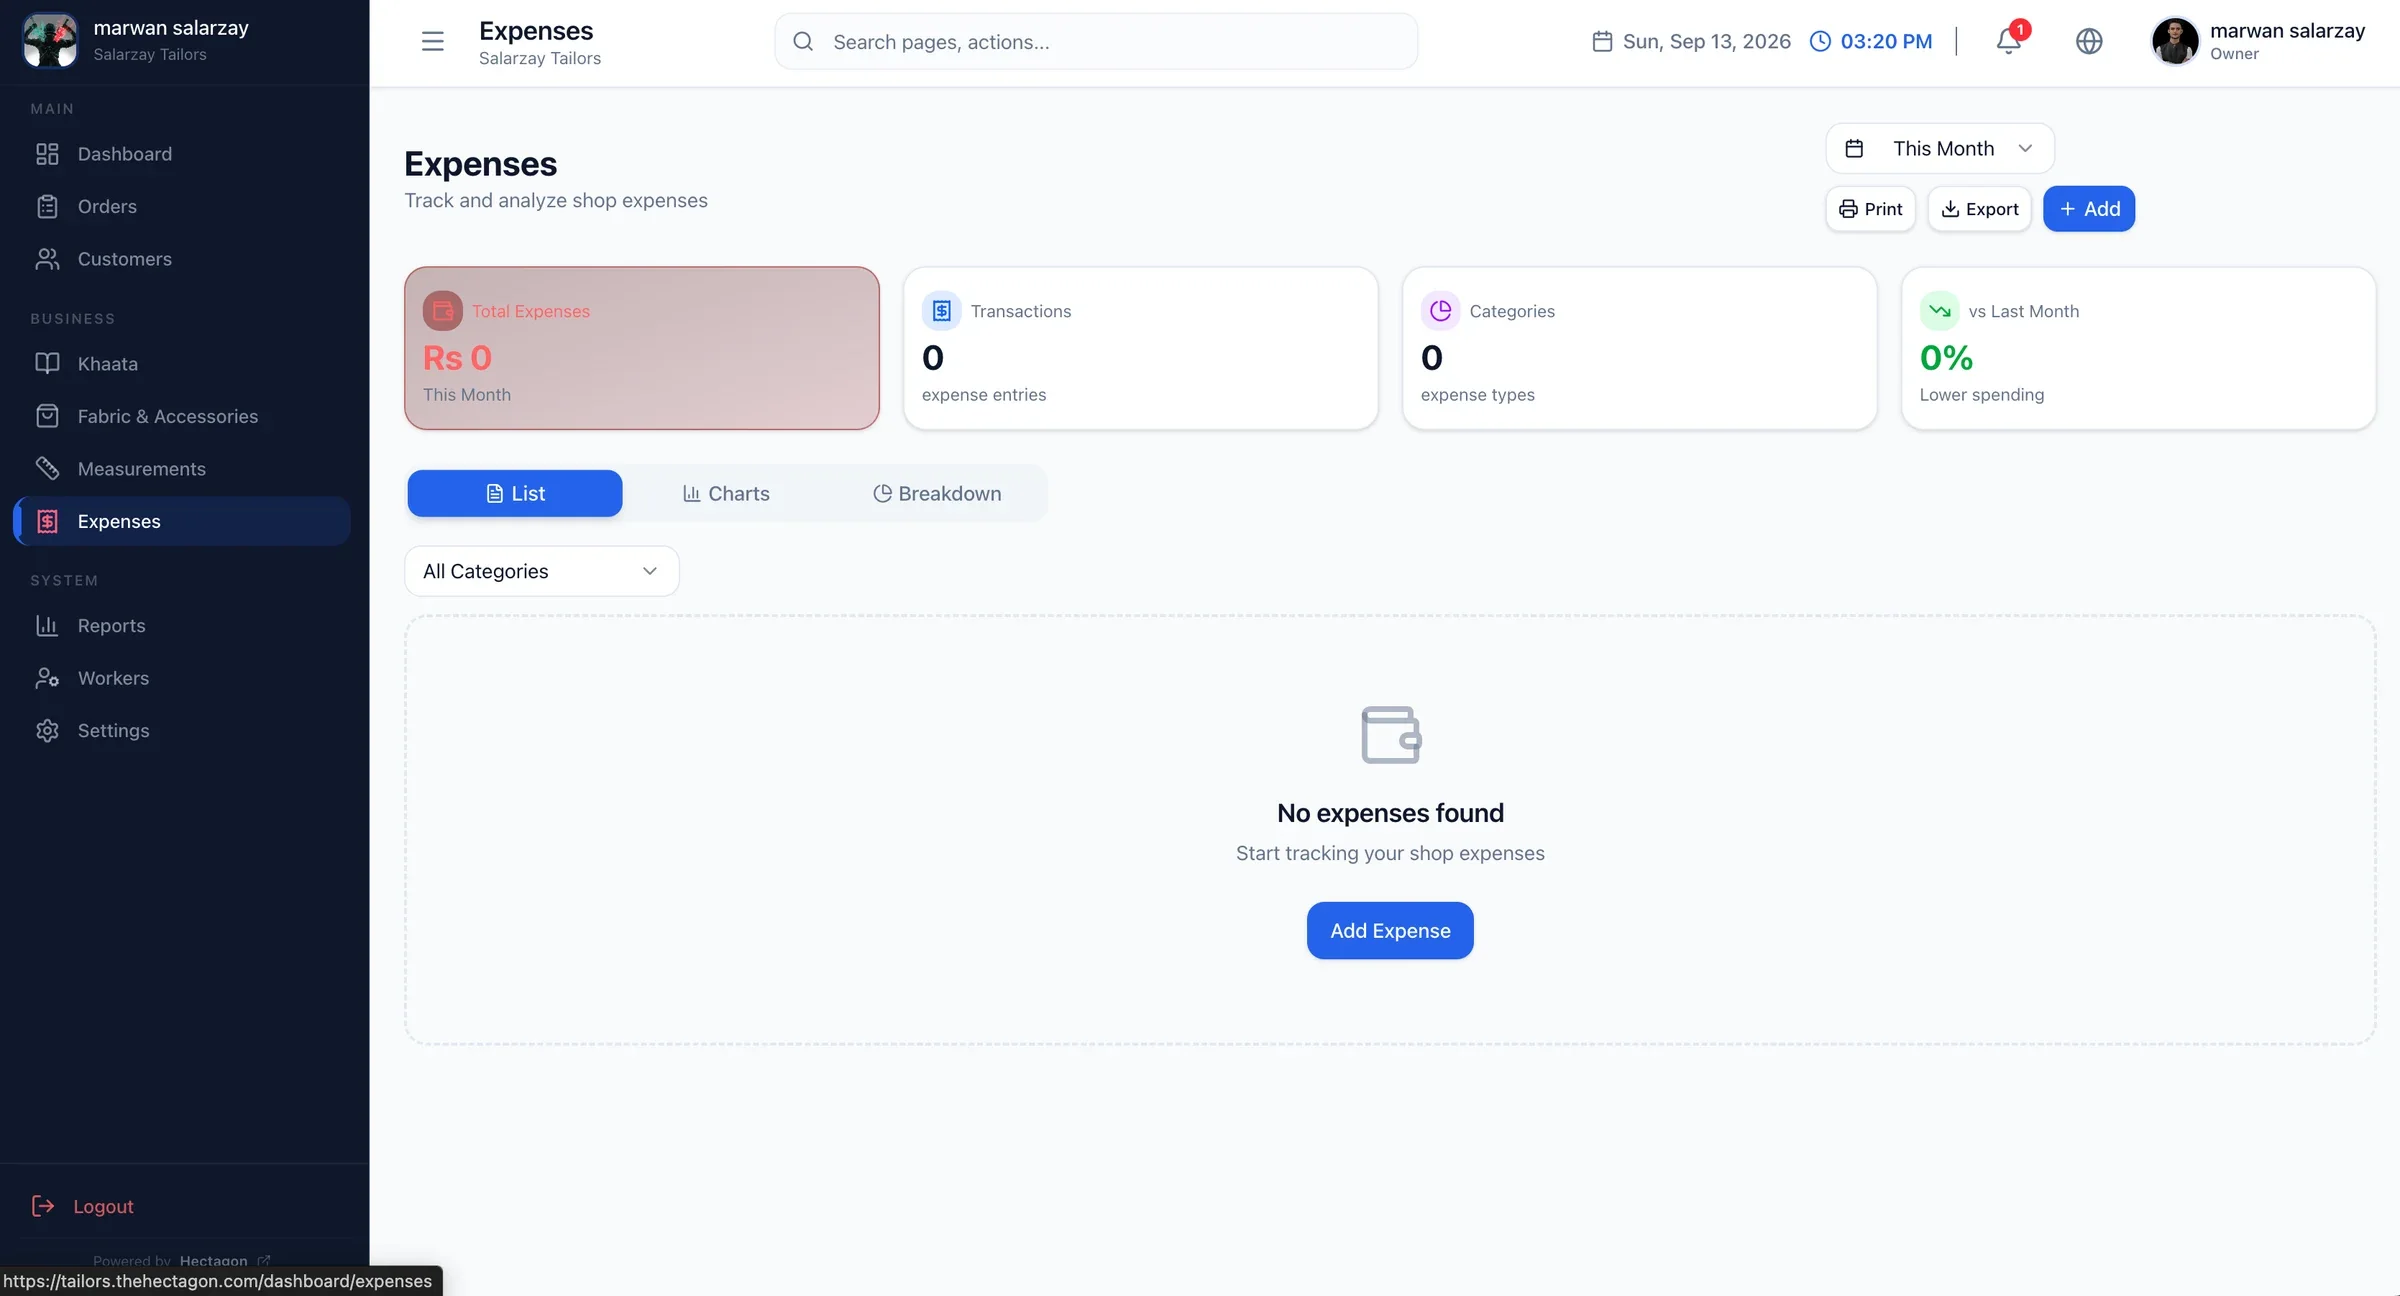
Task: Switch to the Charts tab
Action: click(726, 493)
